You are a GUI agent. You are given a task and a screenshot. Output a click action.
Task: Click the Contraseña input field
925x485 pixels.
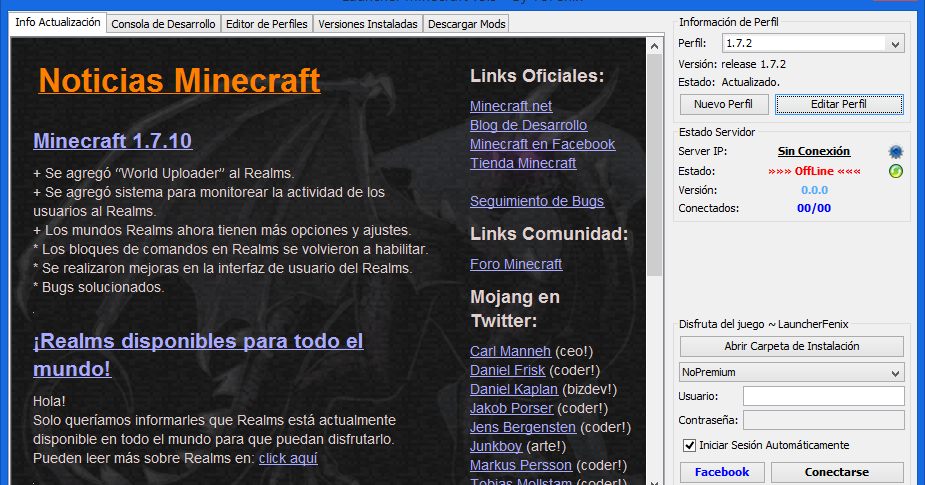click(x=824, y=420)
